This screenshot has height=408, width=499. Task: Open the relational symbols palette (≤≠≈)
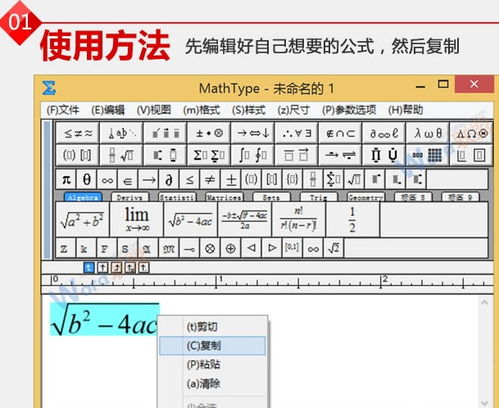click(x=77, y=133)
